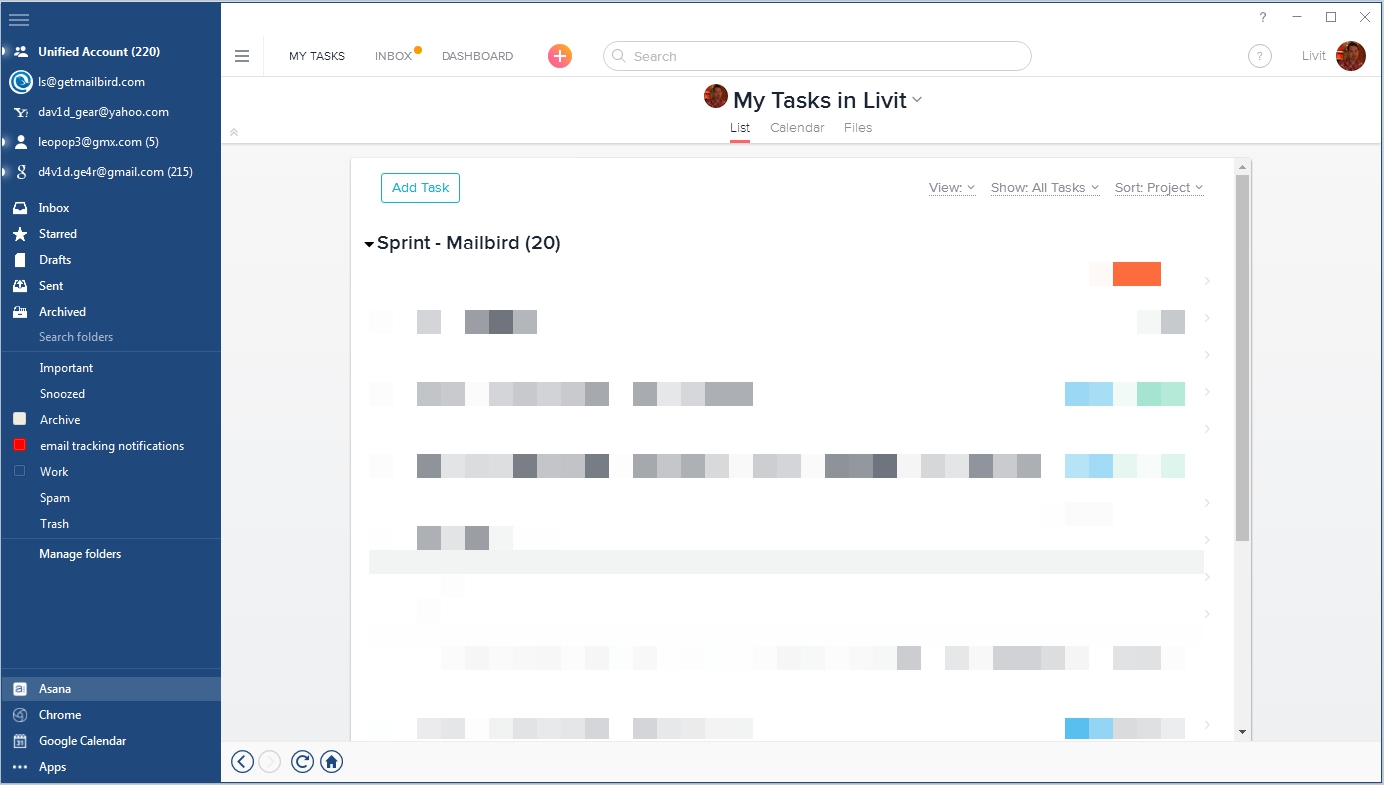Select the d4v1d.ge4r@gmail.com account
The height and width of the screenshot is (785, 1384).
115,172
